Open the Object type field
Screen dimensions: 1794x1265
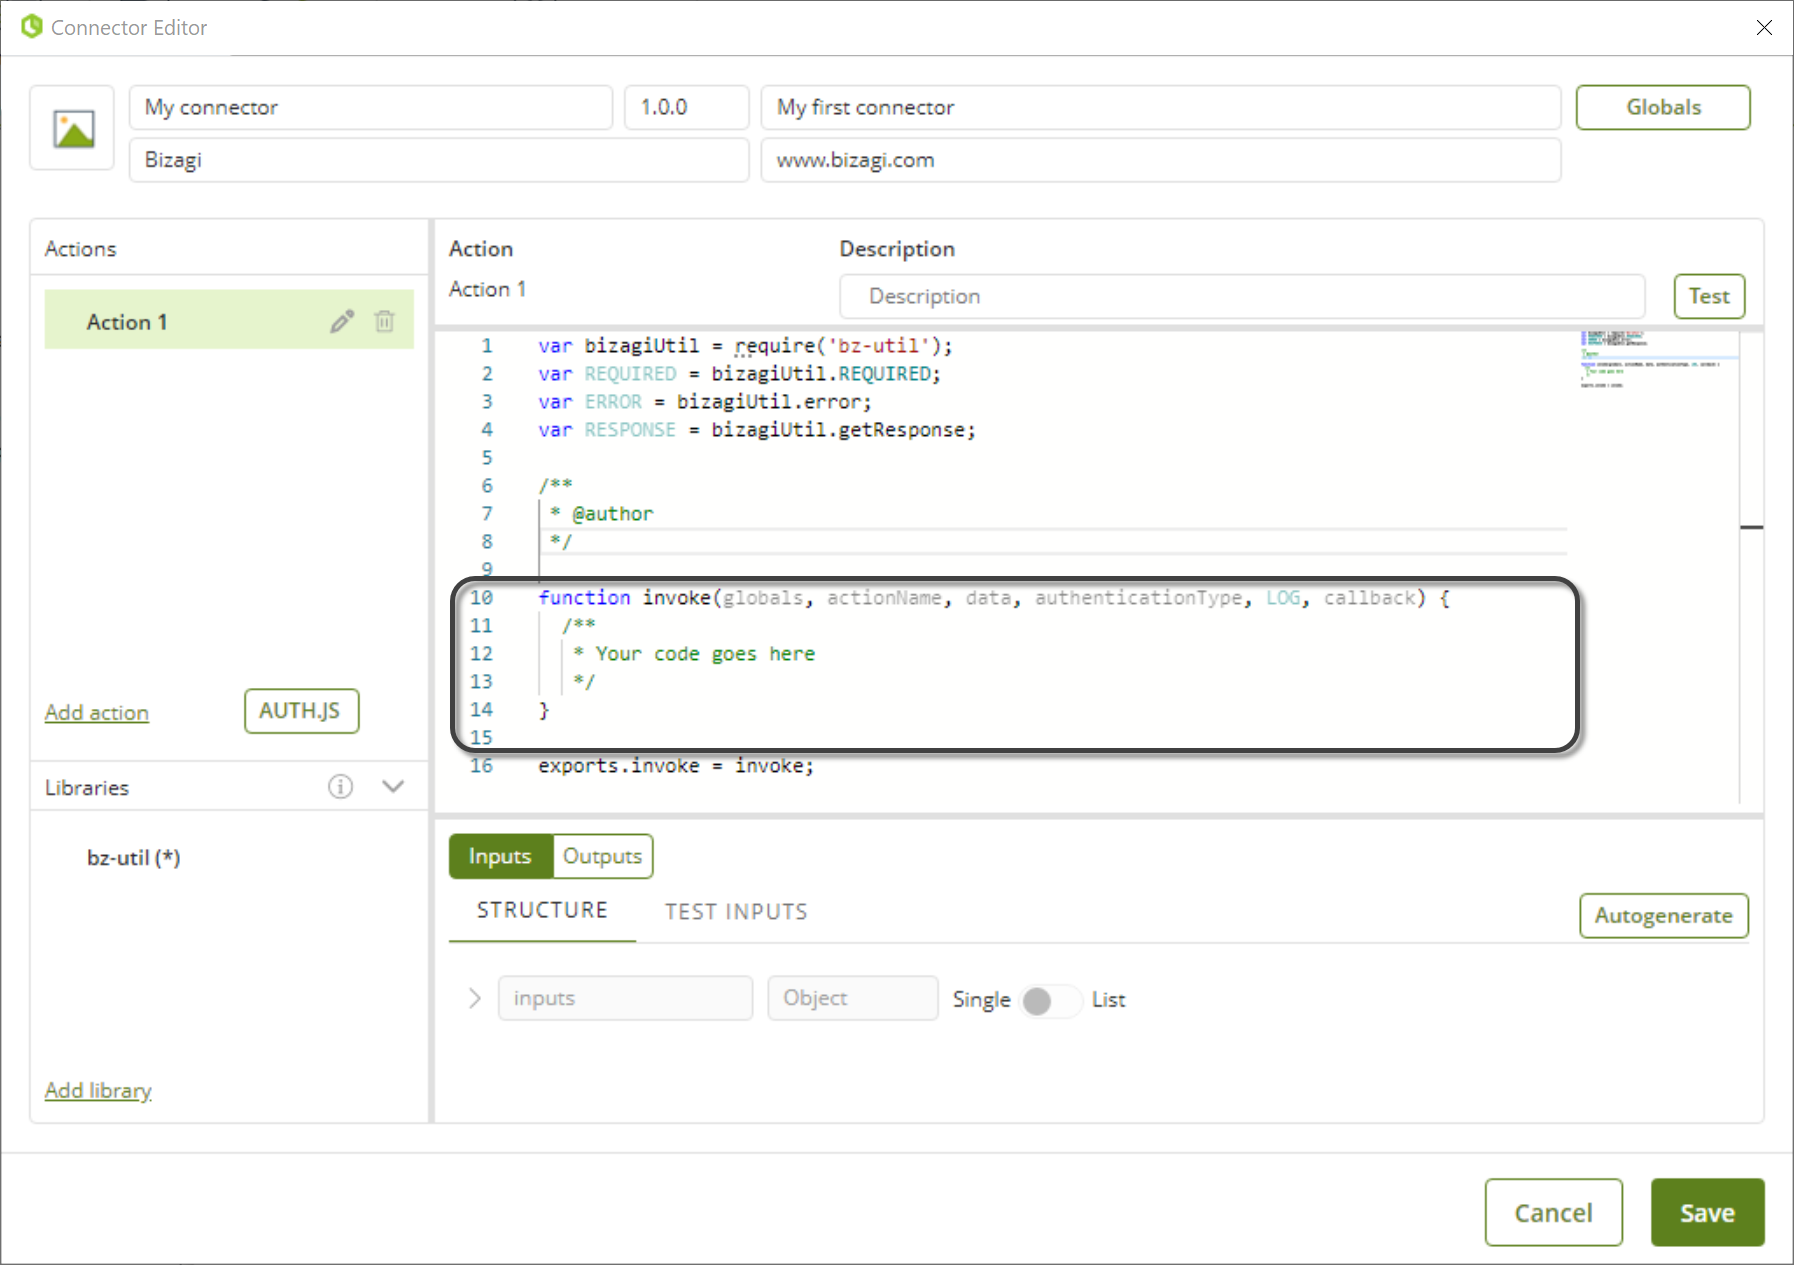pos(853,998)
